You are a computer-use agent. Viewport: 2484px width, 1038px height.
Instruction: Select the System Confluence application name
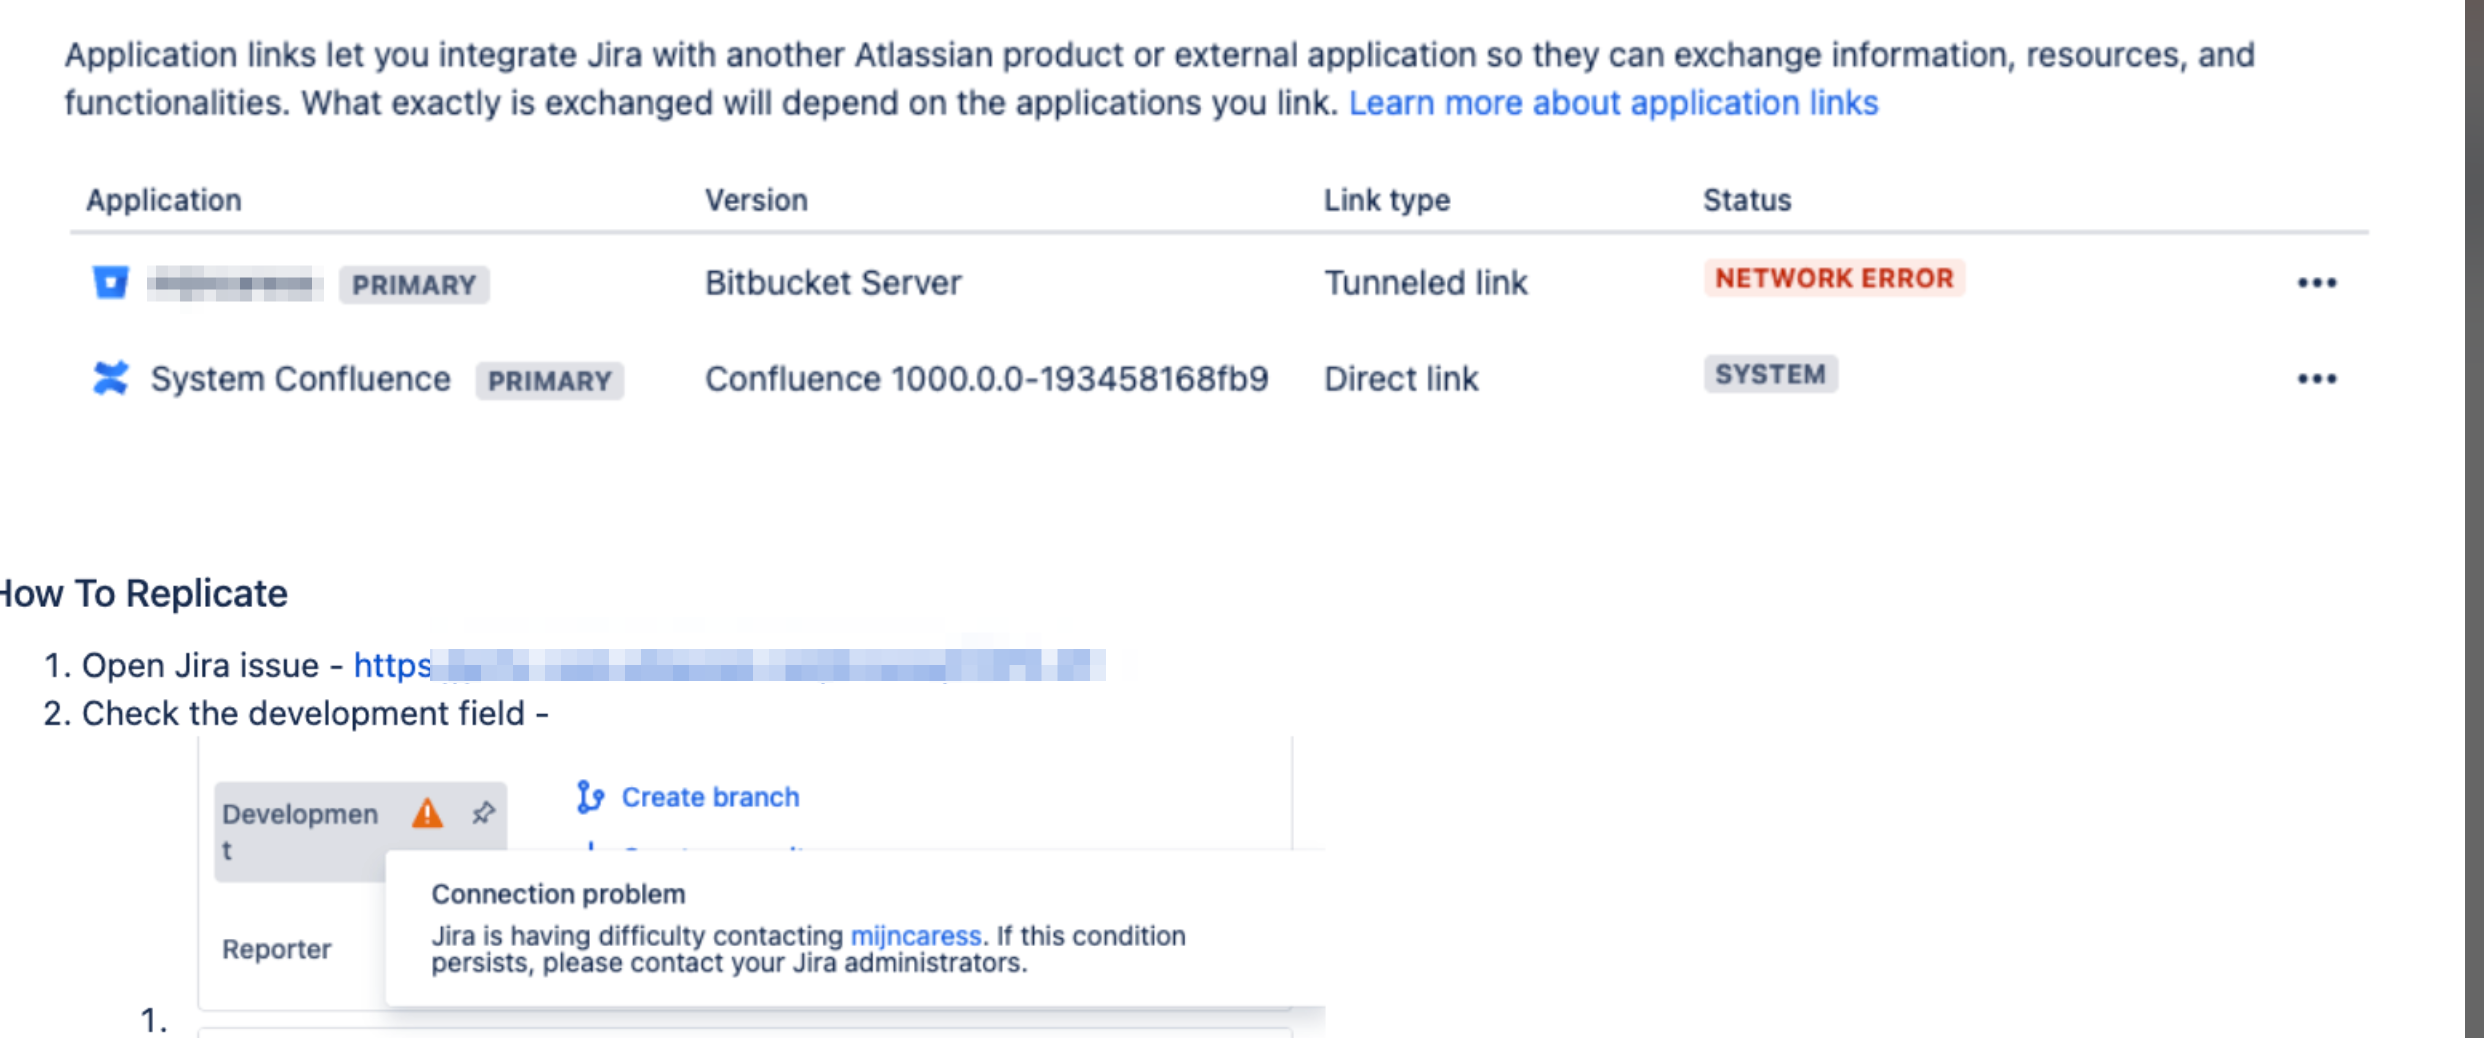tap(300, 379)
